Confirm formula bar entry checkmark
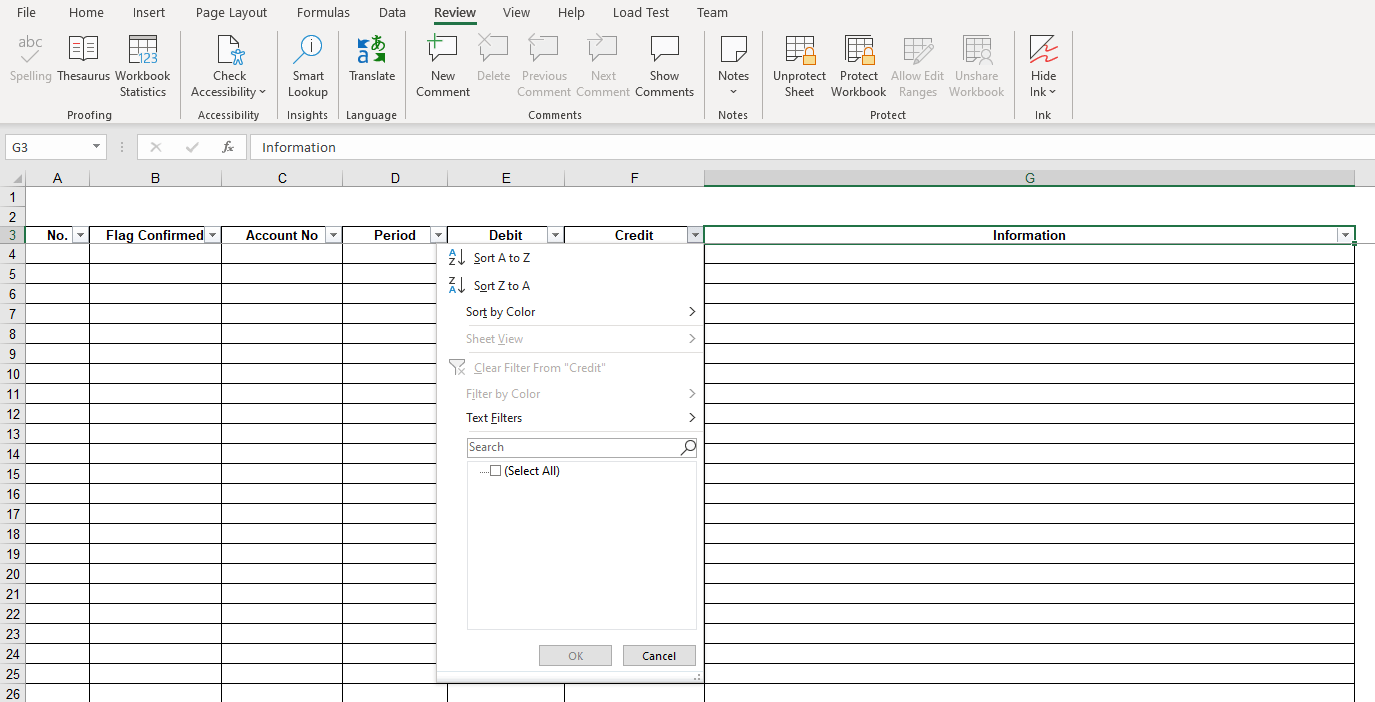 (192, 147)
